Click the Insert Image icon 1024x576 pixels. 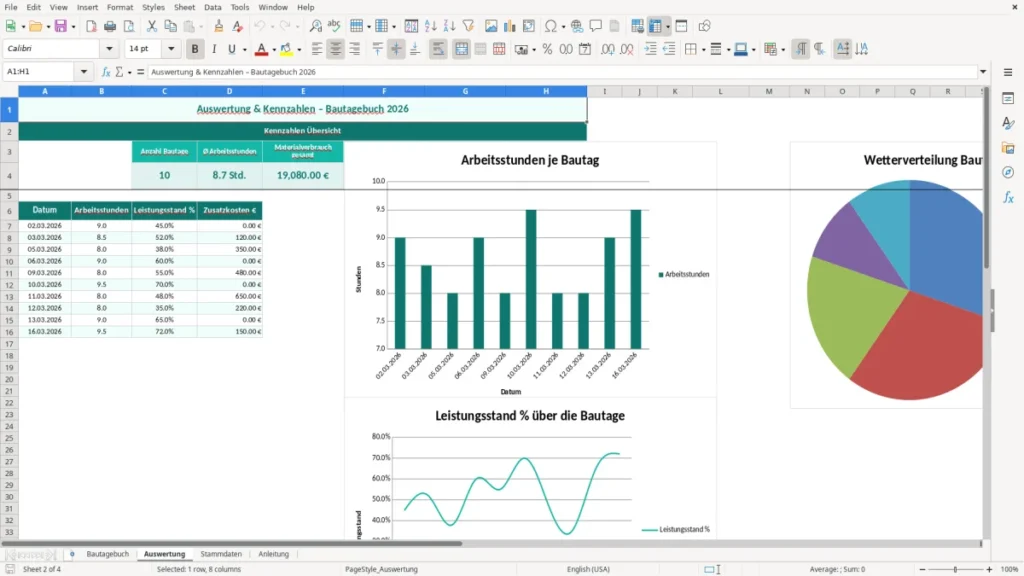tap(491, 26)
